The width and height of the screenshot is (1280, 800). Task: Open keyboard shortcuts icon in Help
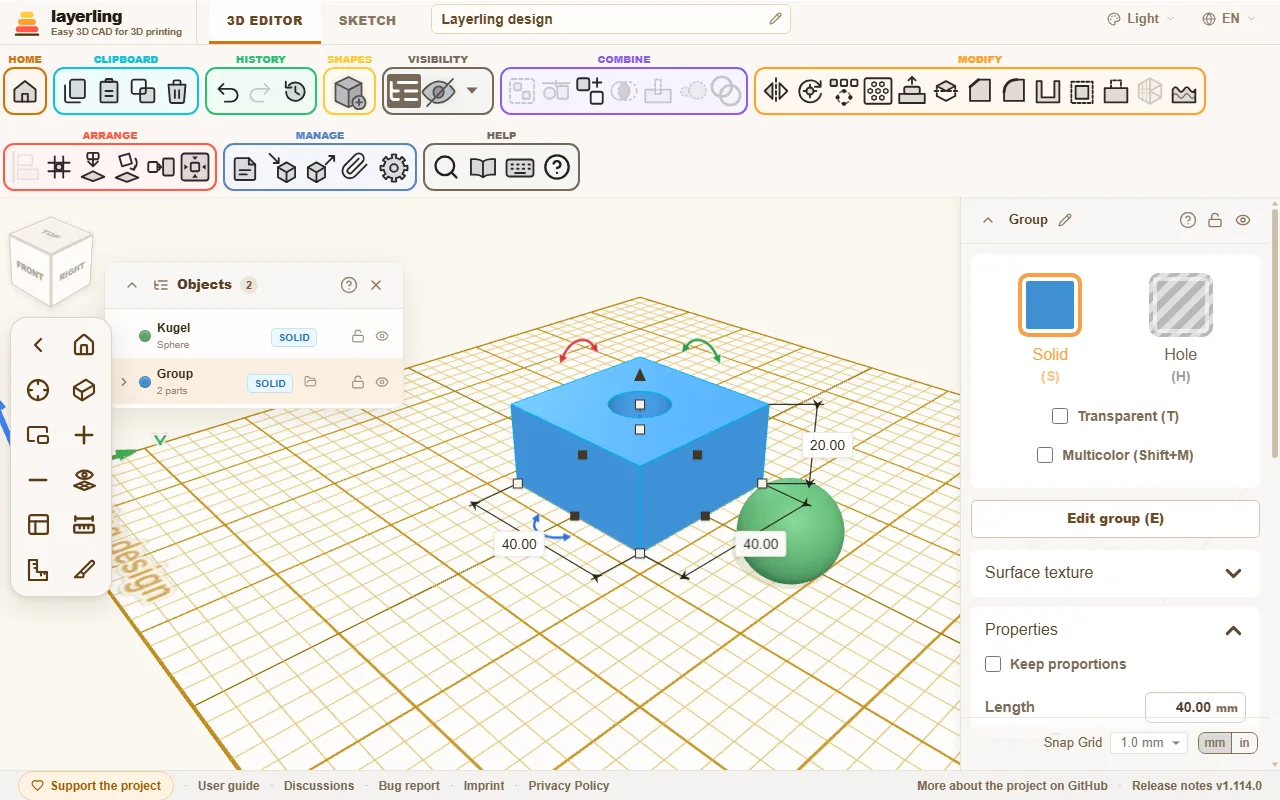(520, 167)
